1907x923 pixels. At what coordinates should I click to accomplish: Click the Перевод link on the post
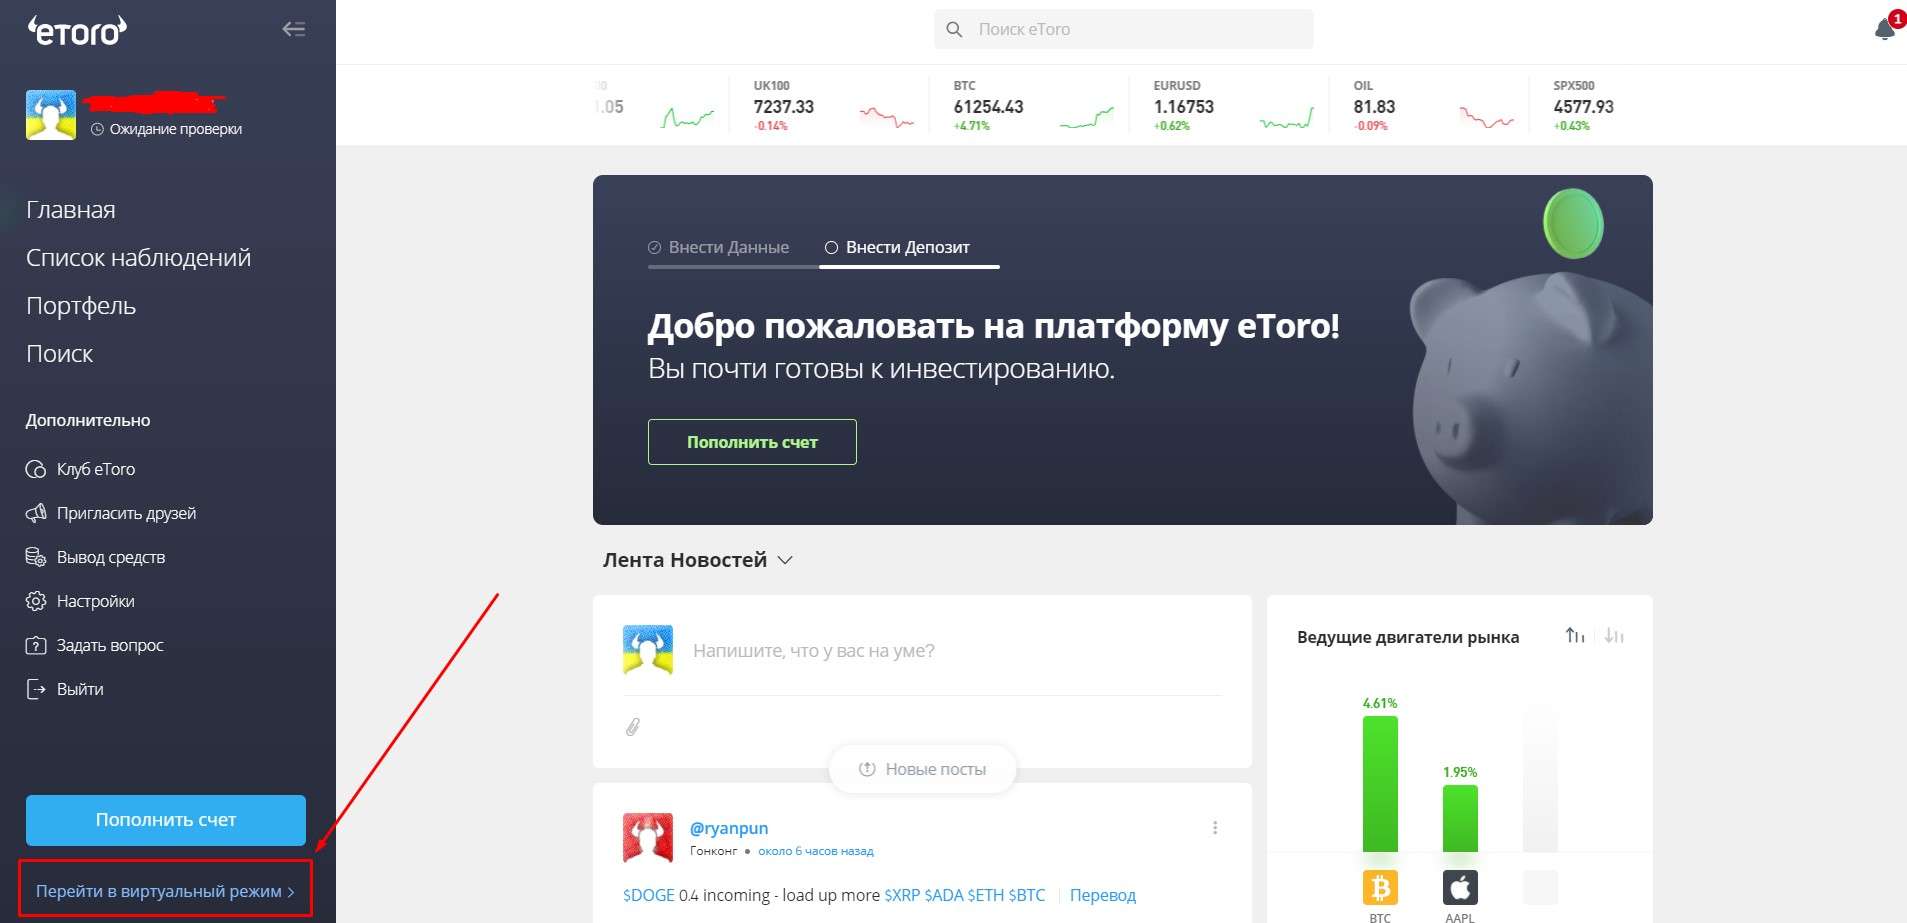pos(1103,895)
